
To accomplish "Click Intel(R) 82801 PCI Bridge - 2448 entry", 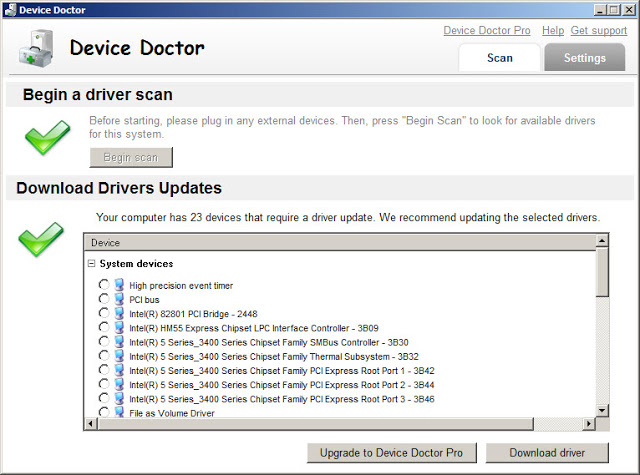I will point(193,314).
